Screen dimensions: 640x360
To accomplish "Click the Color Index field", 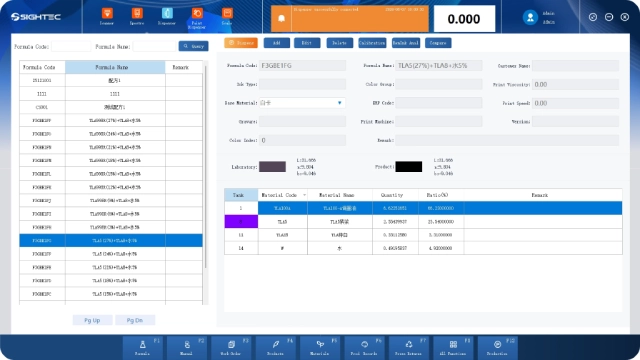I will pyautogui.click(x=302, y=140).
